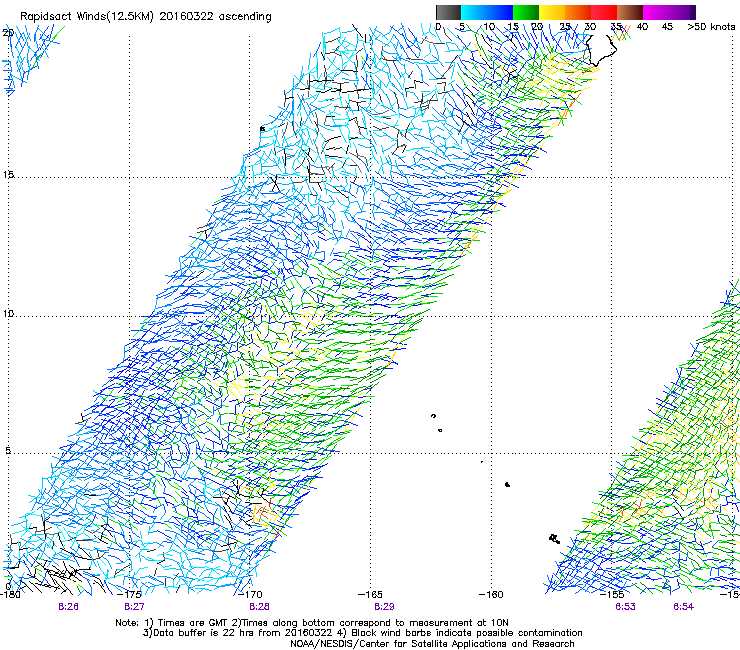Click the purple time label '8:28'
The image size is (740, 650).
[260, 607]
